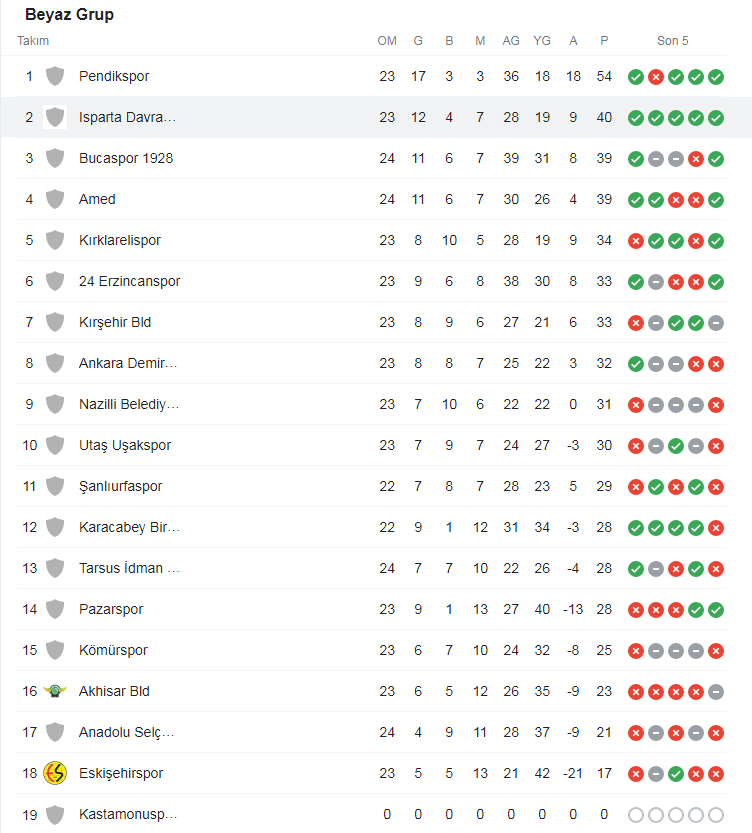Viewport: 752px width, 833px height.
Task: Click the Son 5 column header
Action: [672, 41]
